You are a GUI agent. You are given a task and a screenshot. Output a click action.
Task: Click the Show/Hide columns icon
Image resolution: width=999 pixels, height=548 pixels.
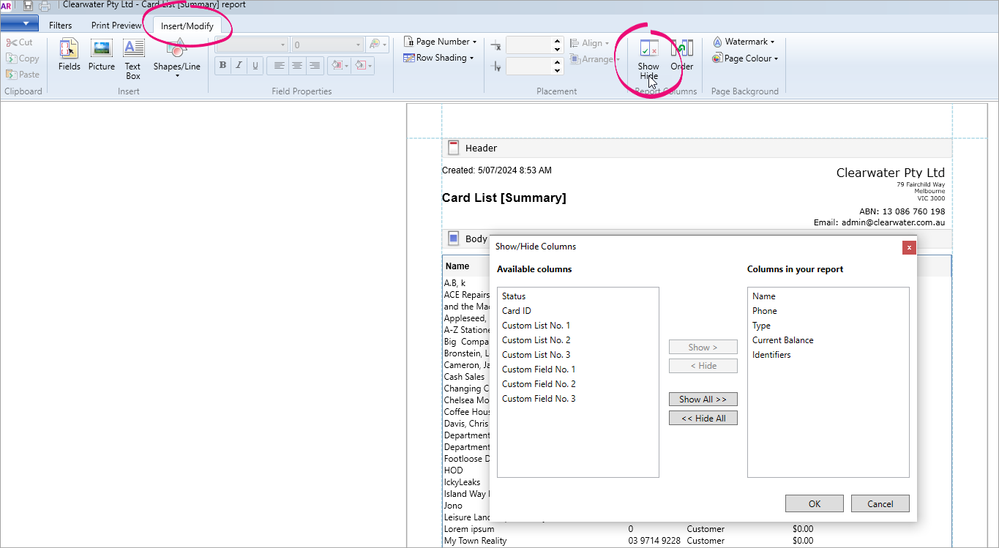649,55
